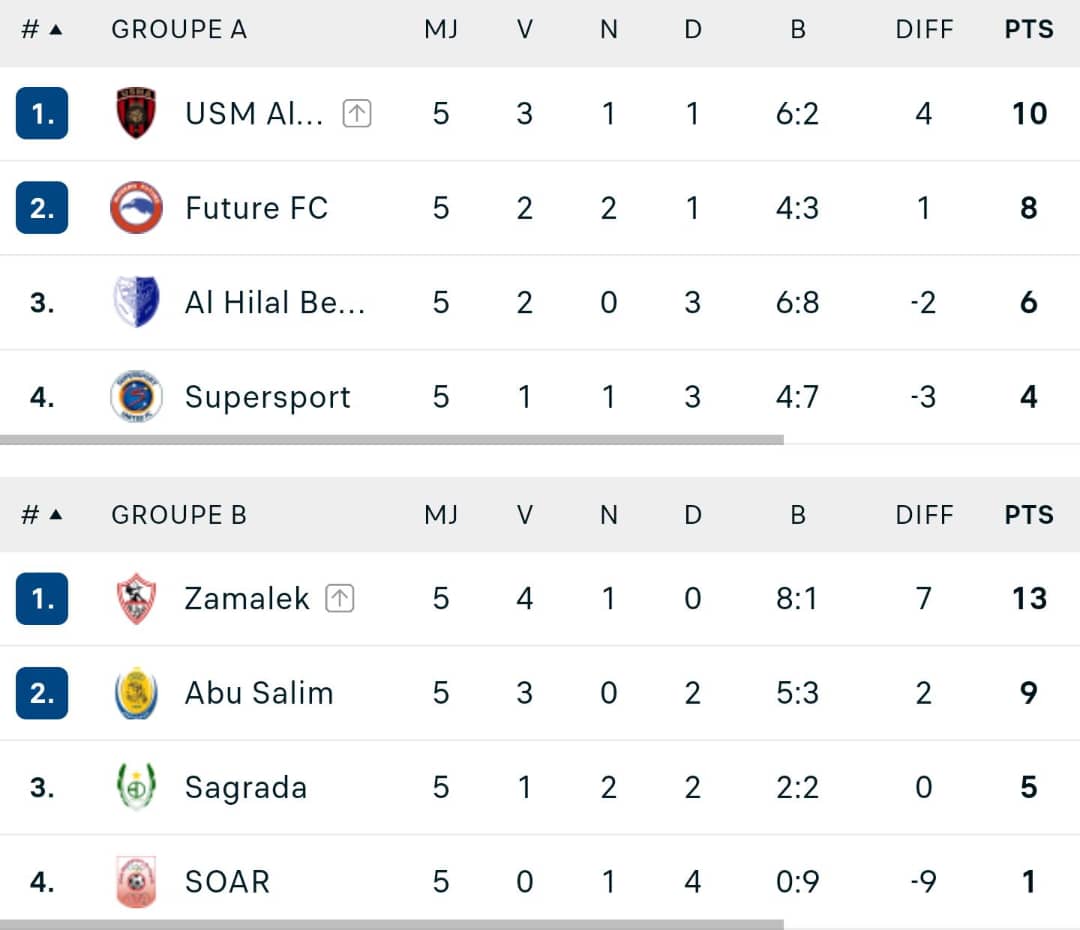Sort Groupe B by rank arrow

tap(56, 515)
